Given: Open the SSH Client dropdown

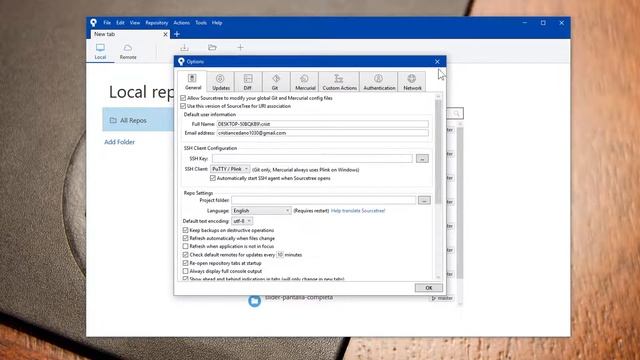Looking at the screenshot, I should coord(230,169).
